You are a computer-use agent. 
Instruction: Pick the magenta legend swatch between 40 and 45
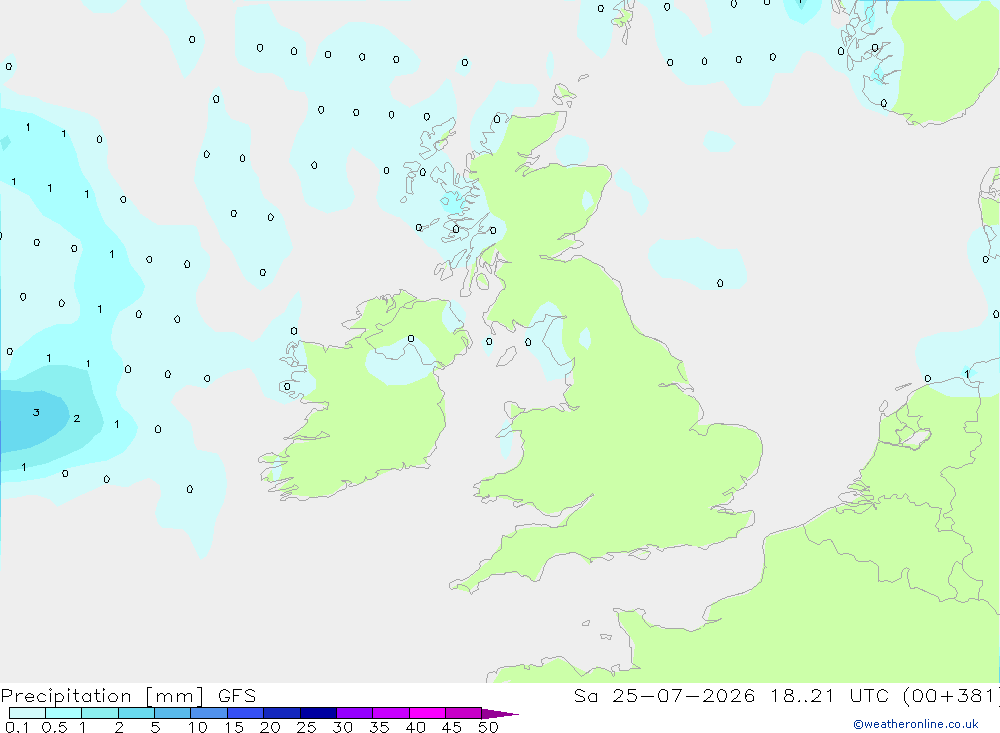click(427, 713)
